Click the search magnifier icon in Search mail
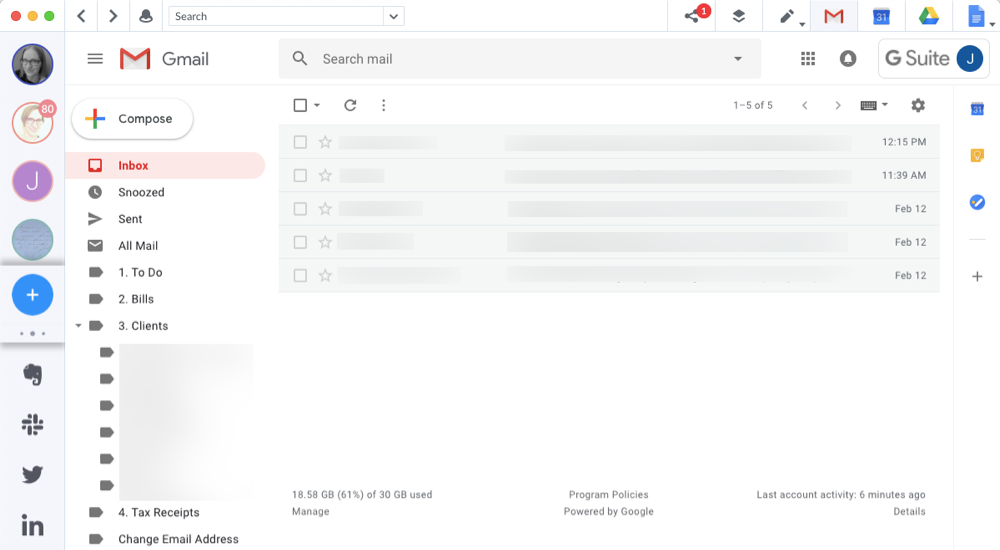The width and height of the screenshot is (1000, 550). pos(300,59)
